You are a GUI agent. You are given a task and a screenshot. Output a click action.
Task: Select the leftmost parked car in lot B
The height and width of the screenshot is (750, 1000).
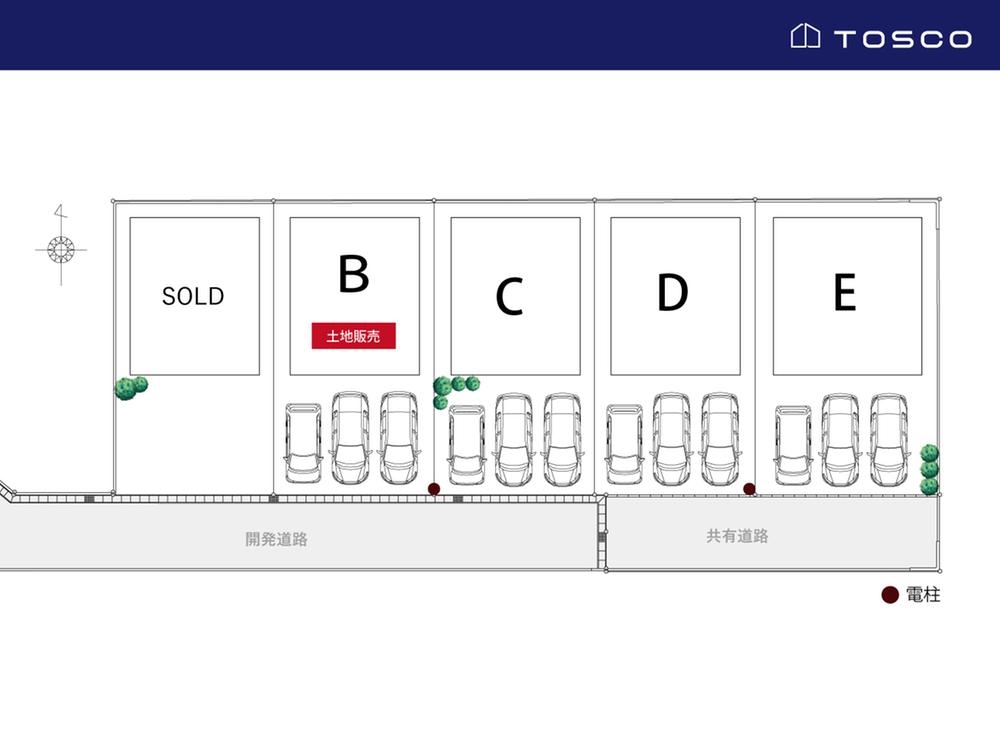pyautogui.click(x=302, y=442)
